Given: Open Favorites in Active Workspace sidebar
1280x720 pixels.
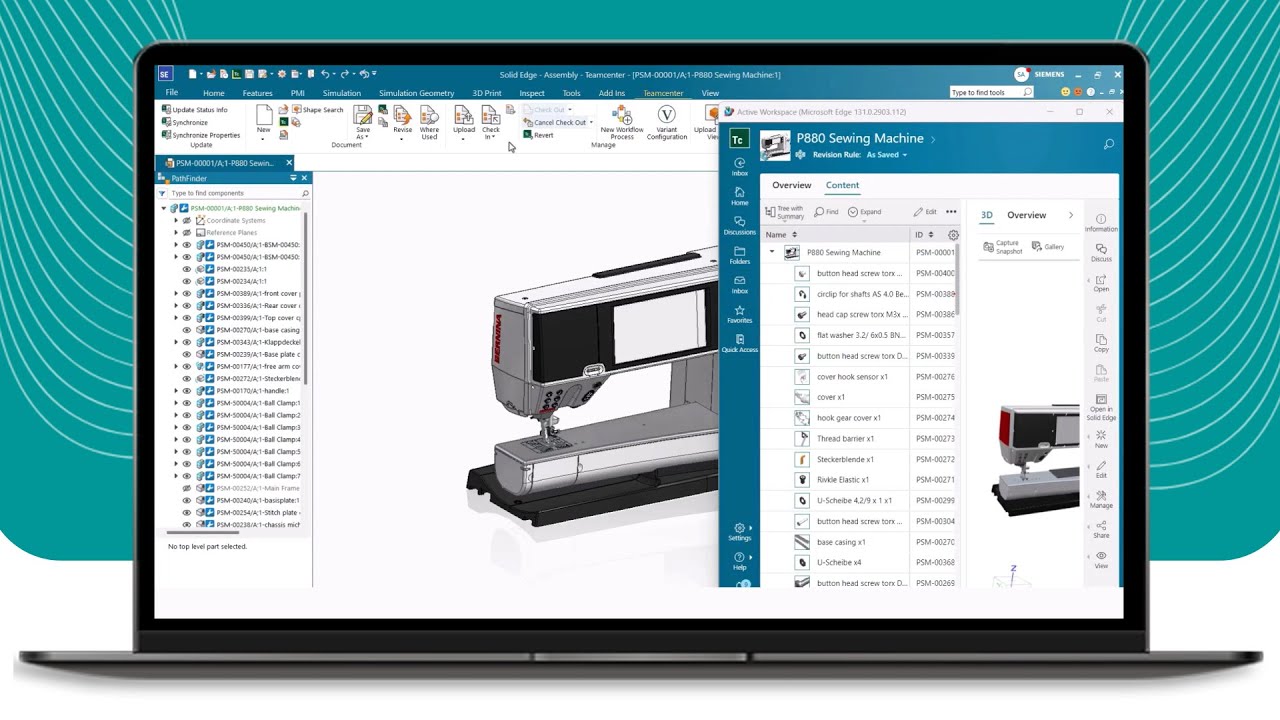Looking at the screenshot, I should pyautogui.click(x=739, y=314).
